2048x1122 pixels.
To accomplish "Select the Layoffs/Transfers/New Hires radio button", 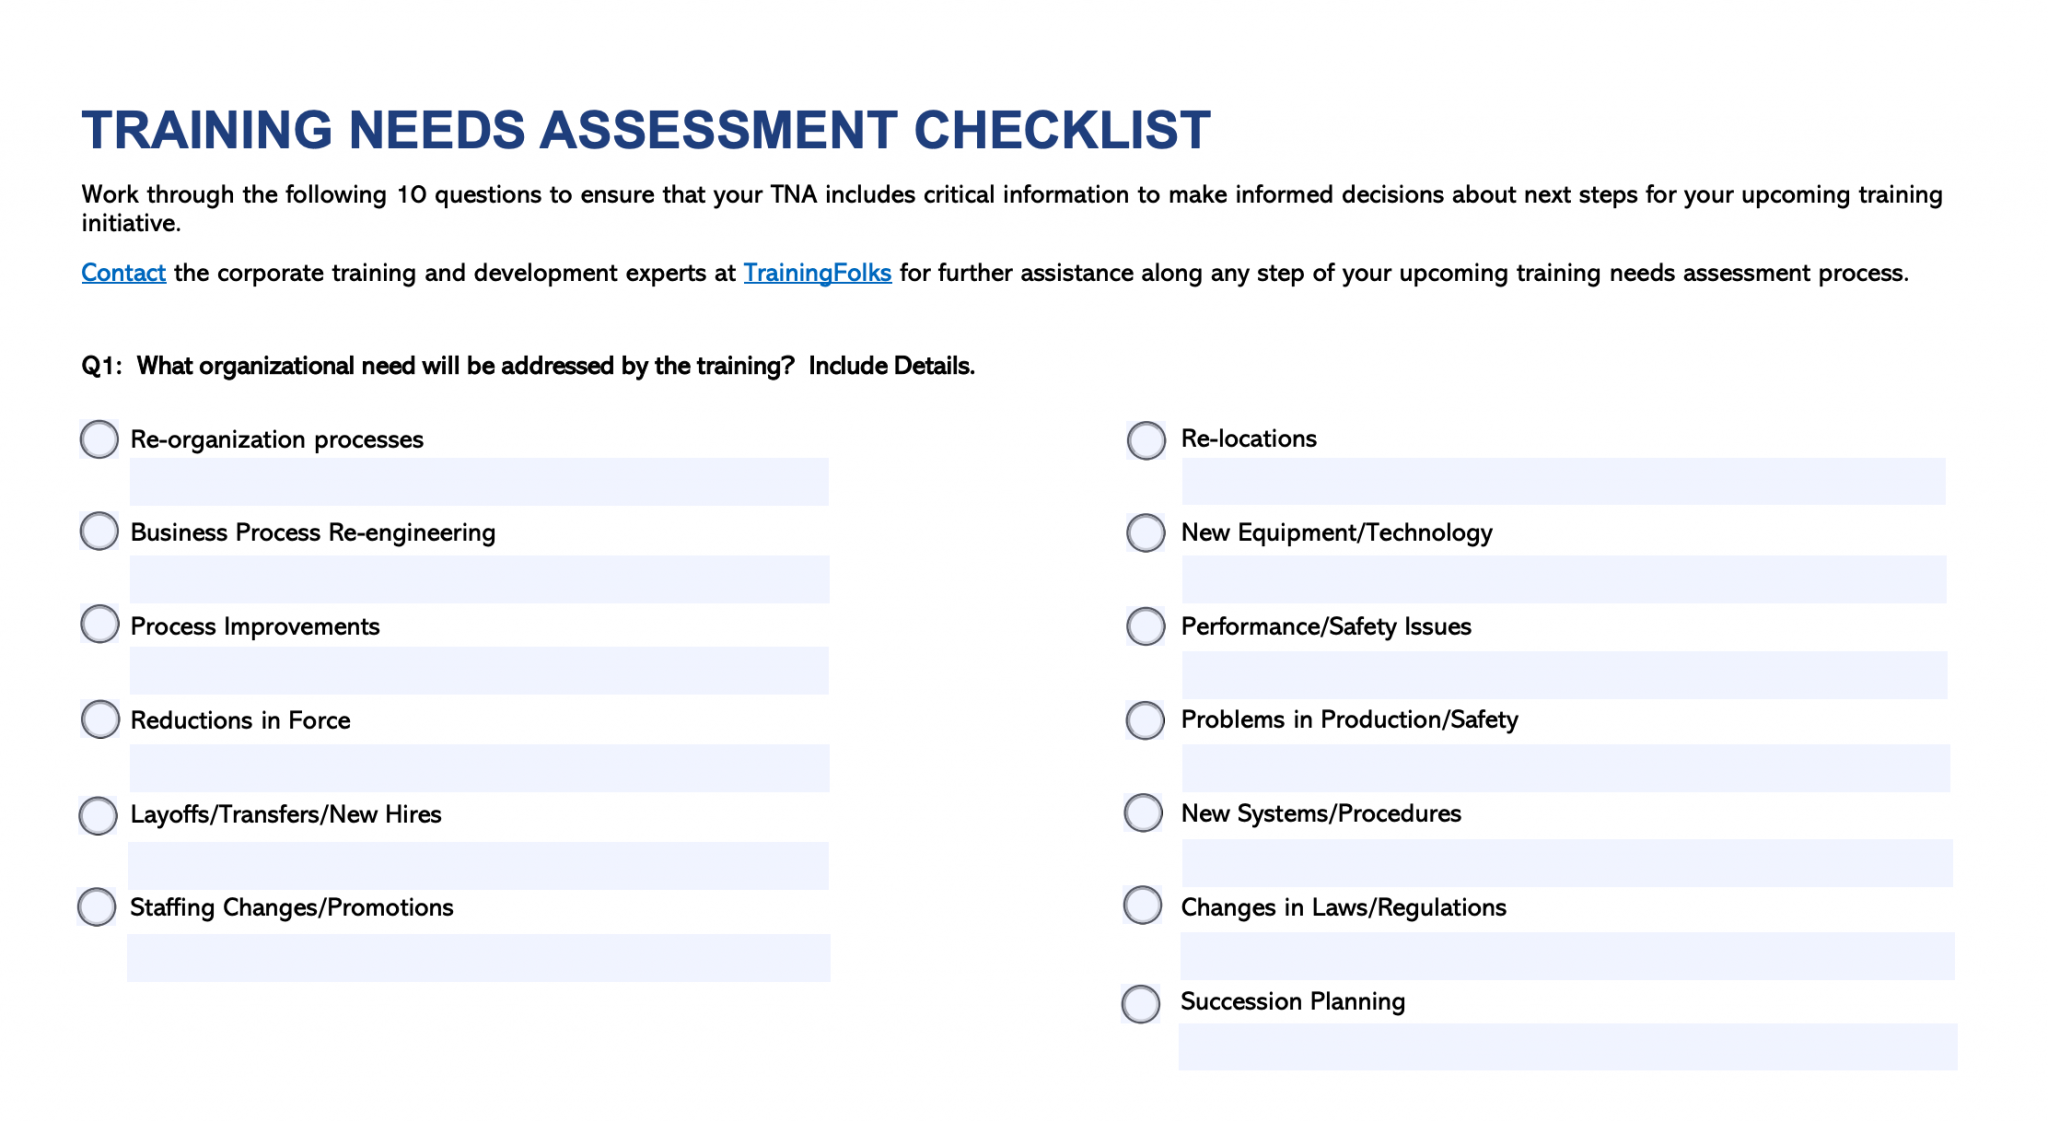I will click(98, 815).
